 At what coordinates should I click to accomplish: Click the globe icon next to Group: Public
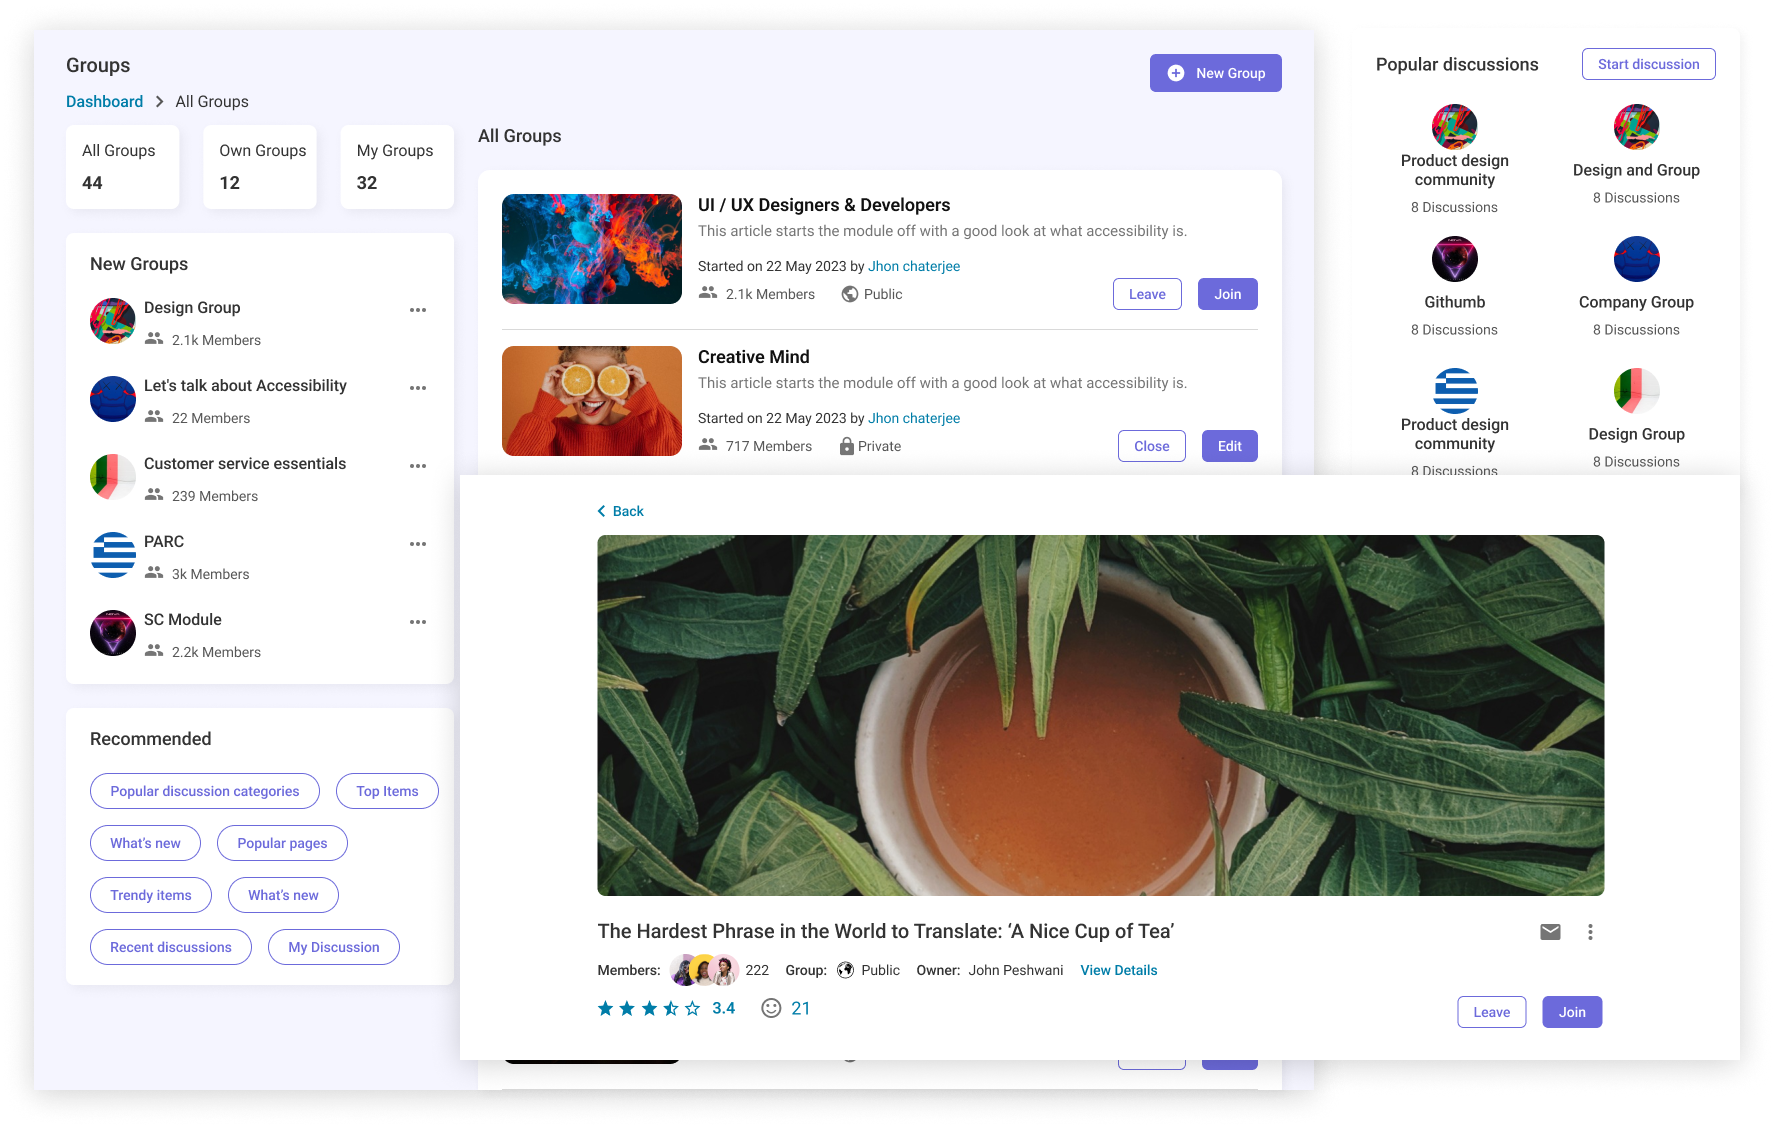[845, 970]
